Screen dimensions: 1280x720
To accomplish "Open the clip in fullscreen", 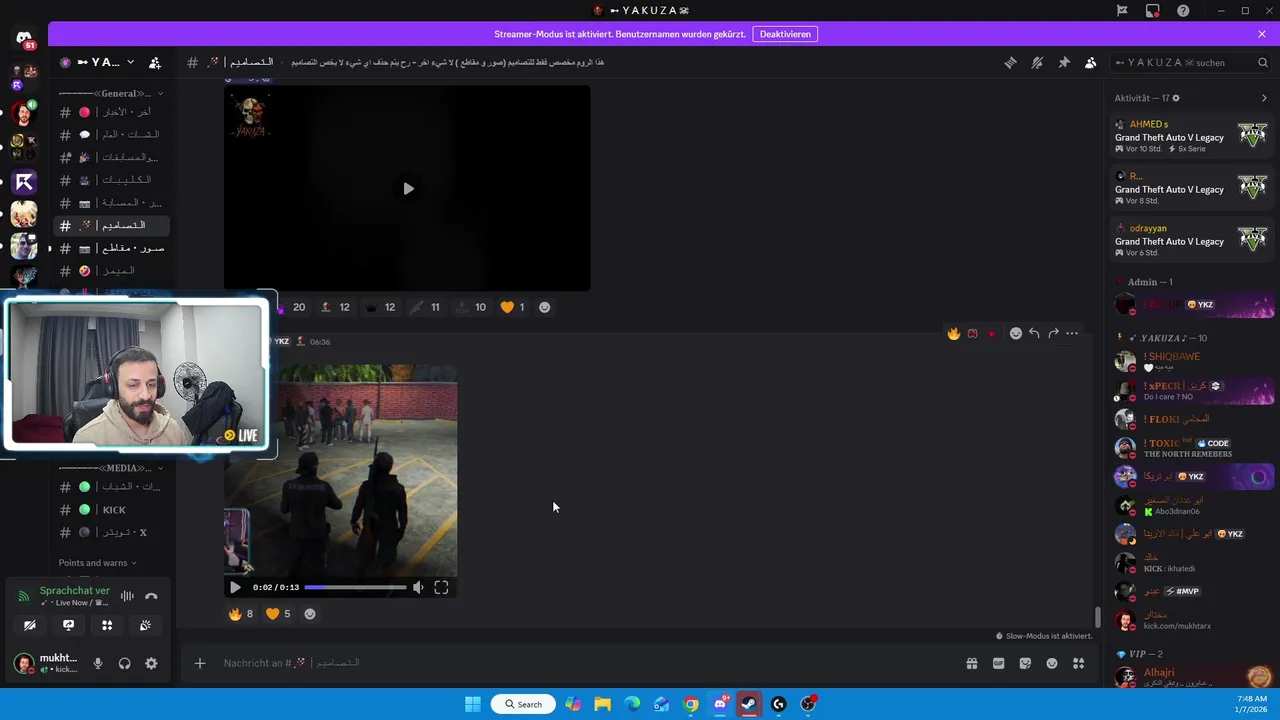I will (x=441, y=588).
